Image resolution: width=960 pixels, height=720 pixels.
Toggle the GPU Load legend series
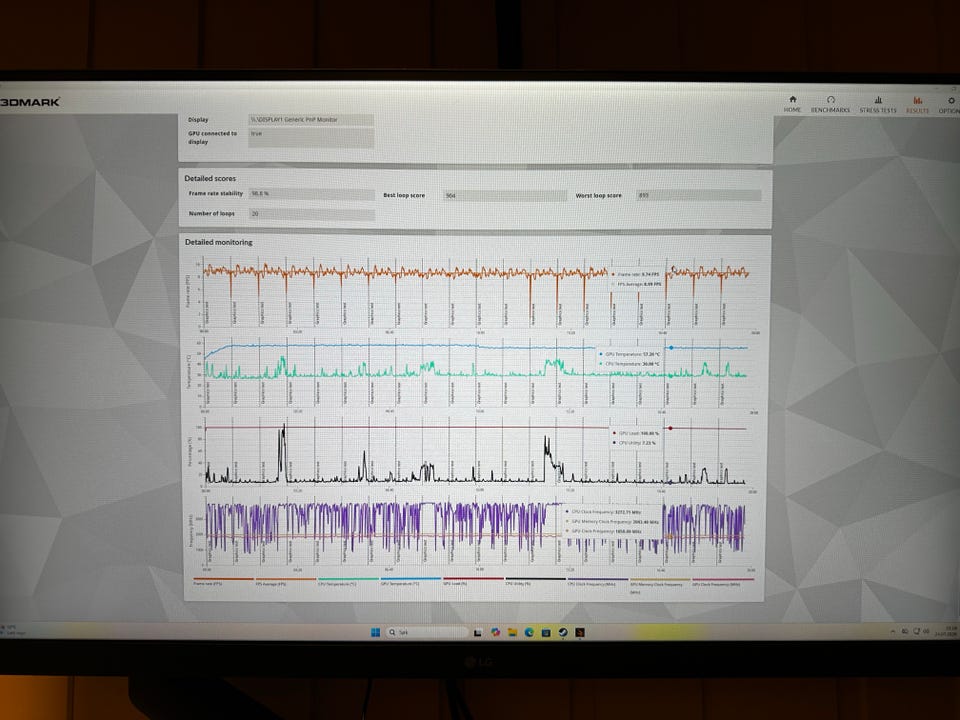pyautogui.click(x=473, y=582)
